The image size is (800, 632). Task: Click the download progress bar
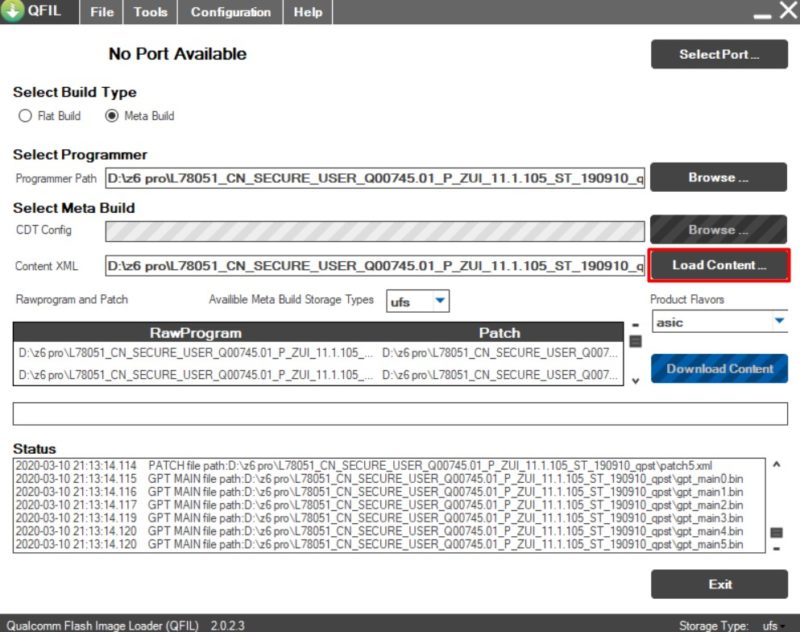click(x=400, y=414)
